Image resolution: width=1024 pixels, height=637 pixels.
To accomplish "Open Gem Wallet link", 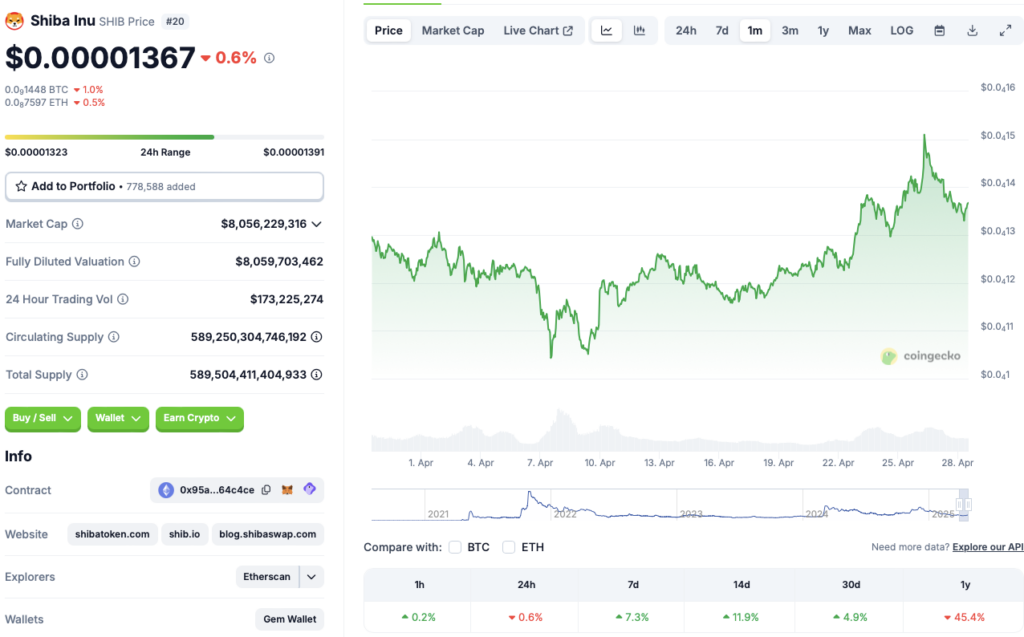I will click(290, 619).
